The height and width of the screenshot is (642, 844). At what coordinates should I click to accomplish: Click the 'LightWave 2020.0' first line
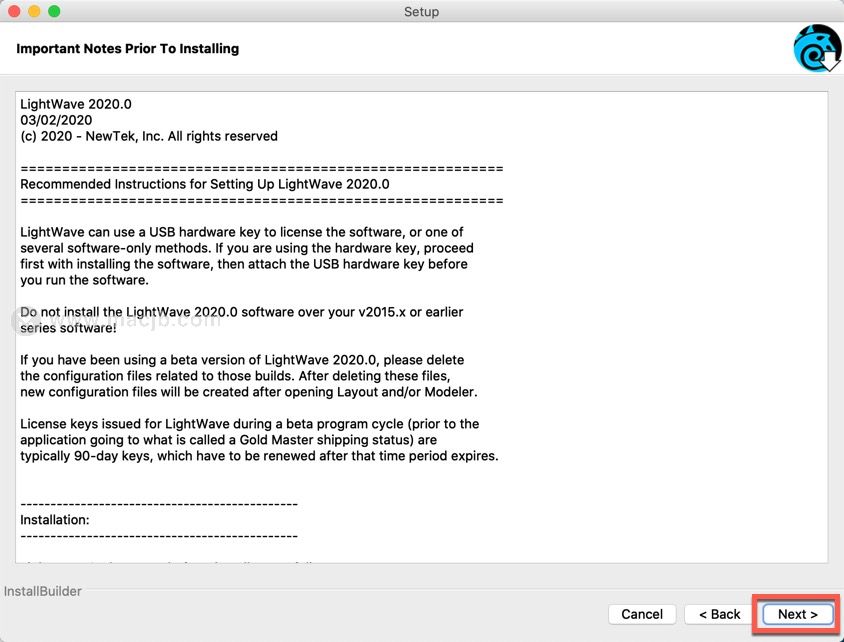click(76, 104)
